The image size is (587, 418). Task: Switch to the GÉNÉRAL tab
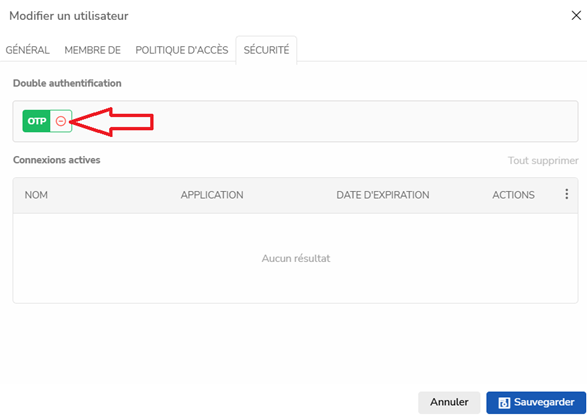[27, 50]
